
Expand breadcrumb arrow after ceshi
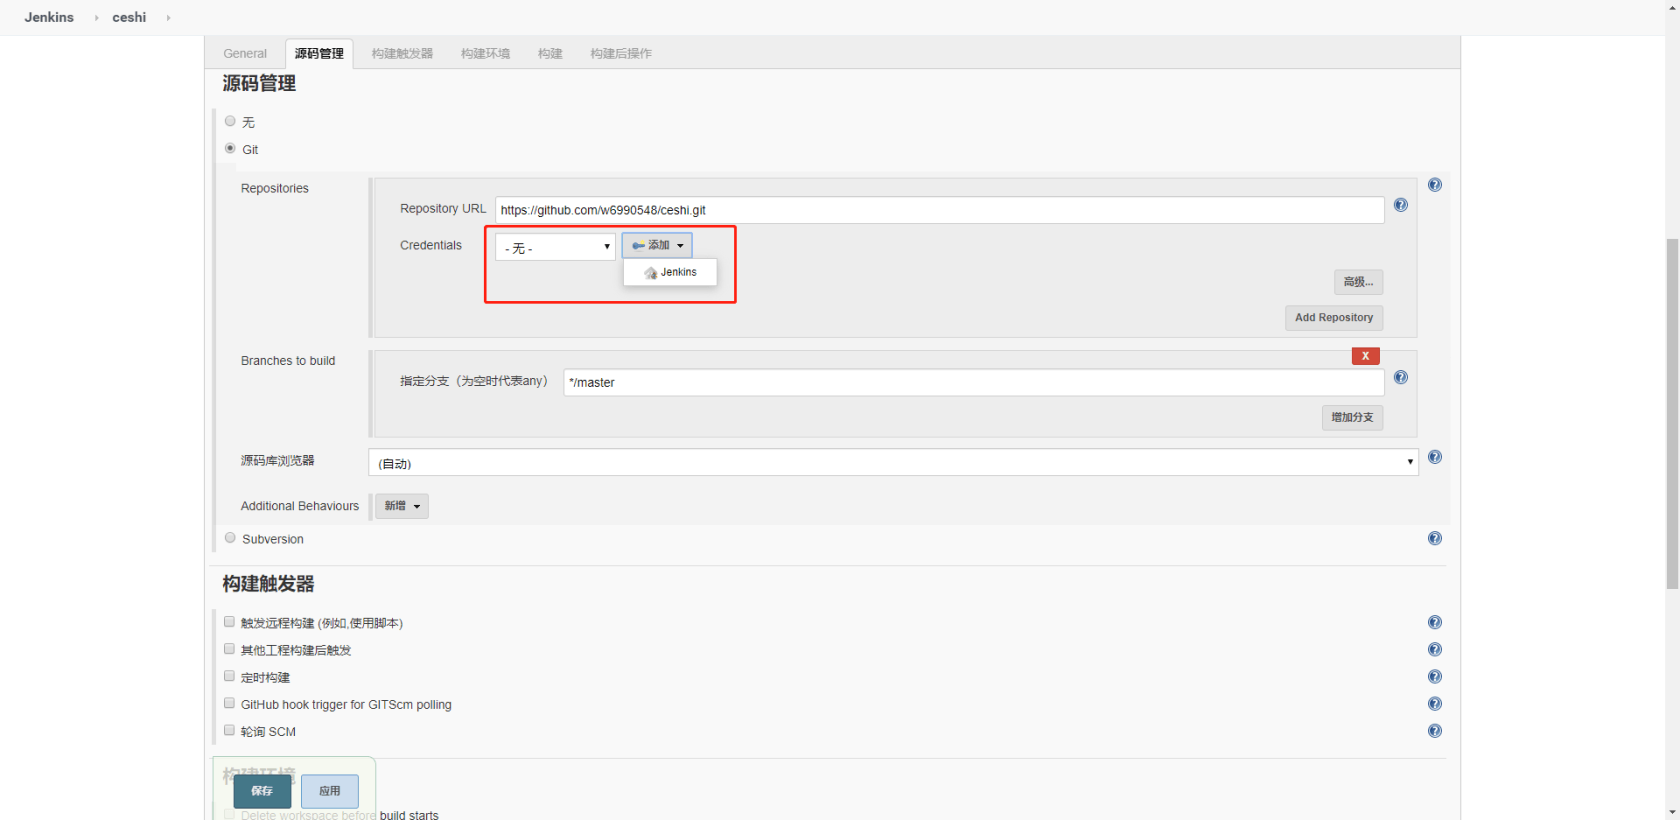pyautogui.click(x=168, y=18)
